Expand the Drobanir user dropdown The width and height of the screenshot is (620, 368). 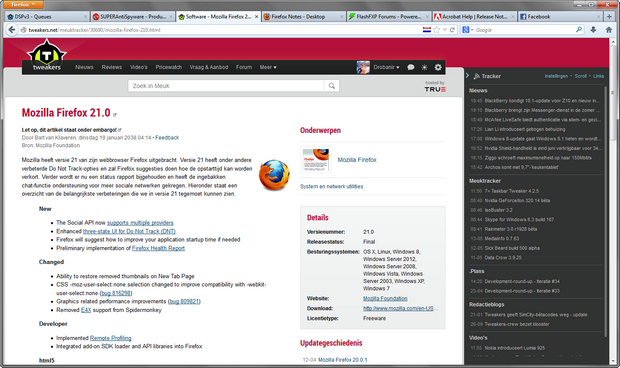(386, 67)
